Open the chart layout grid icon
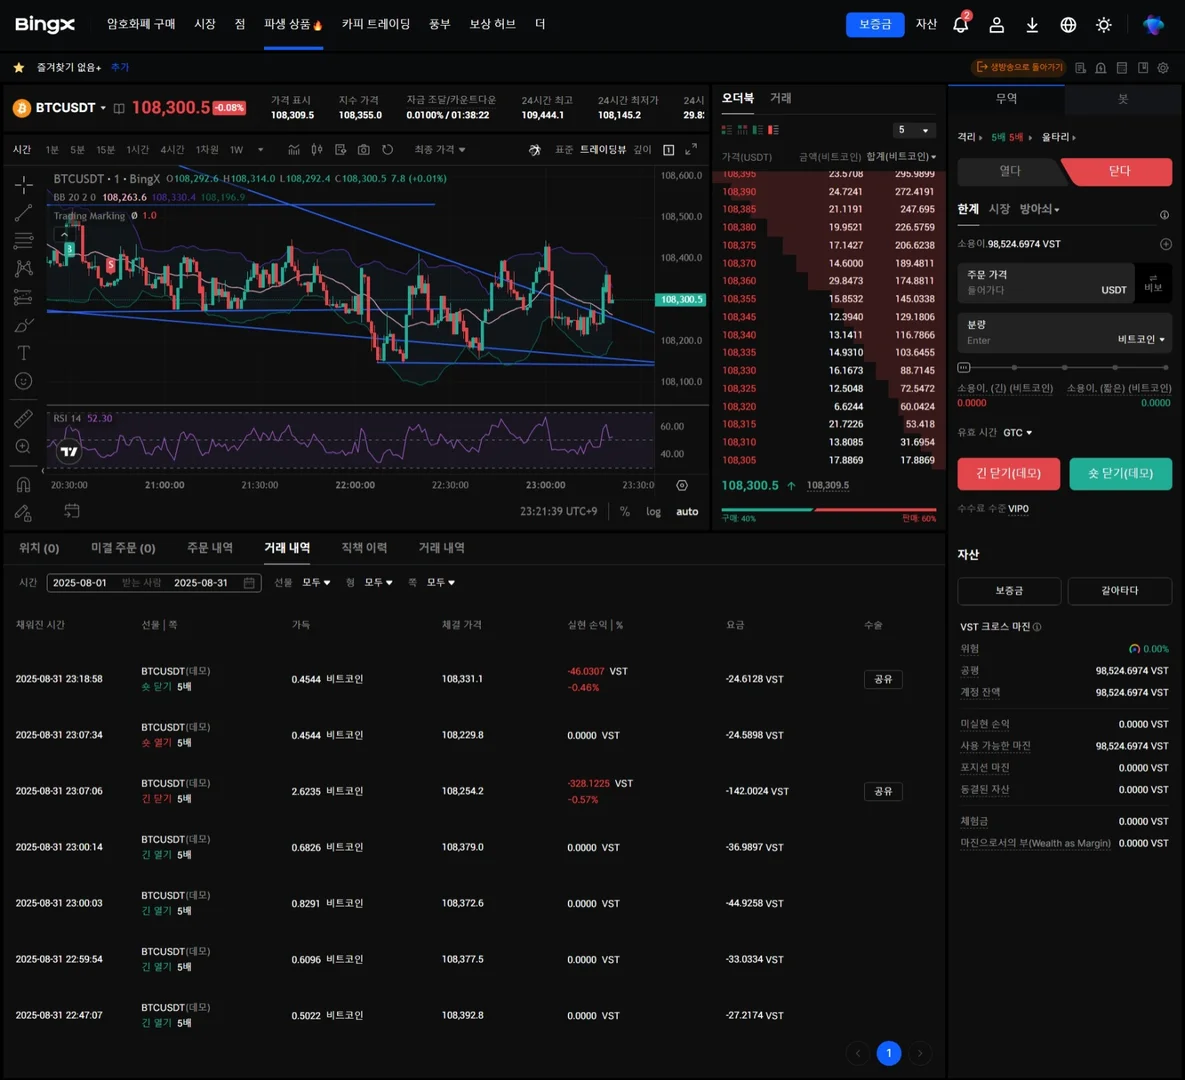The height and width of the screenshot is (1080, 1185). tap(669, 150)
